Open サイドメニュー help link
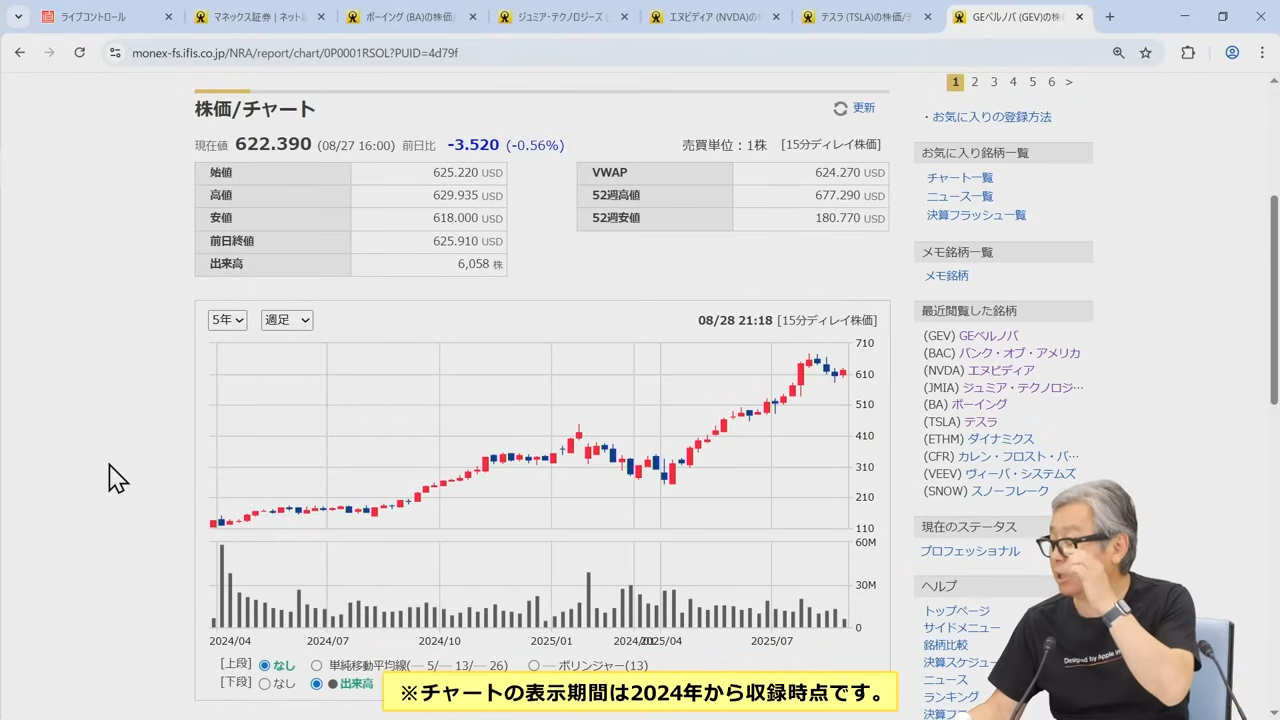This screenshot has width=1280, height=720. (962, 628)
